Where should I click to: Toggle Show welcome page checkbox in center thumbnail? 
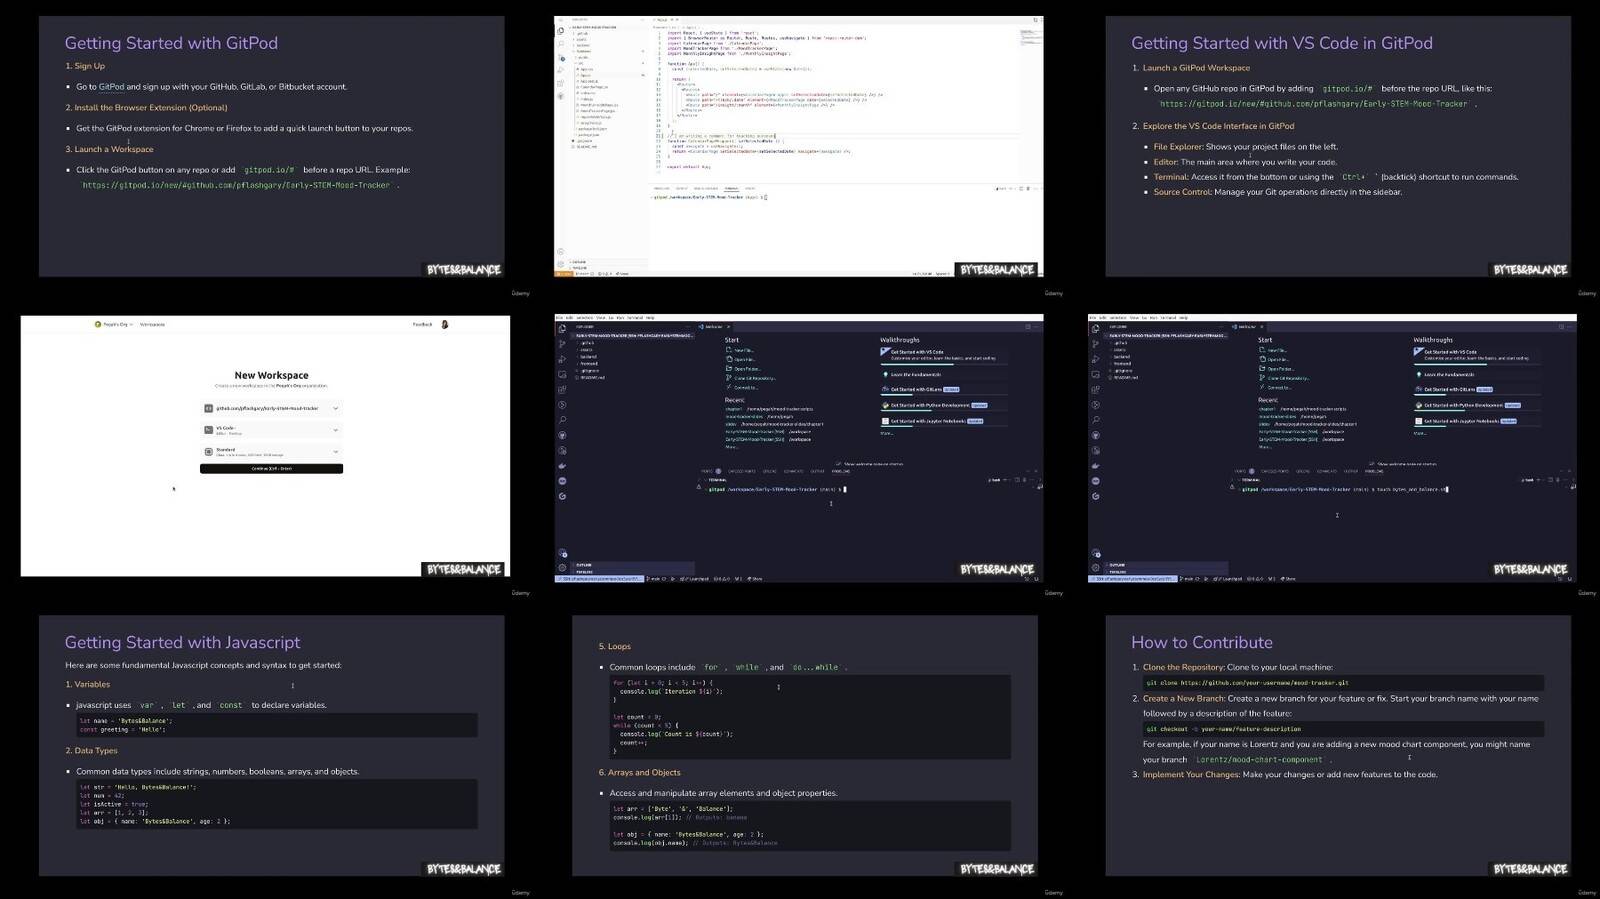coord(838,464)
